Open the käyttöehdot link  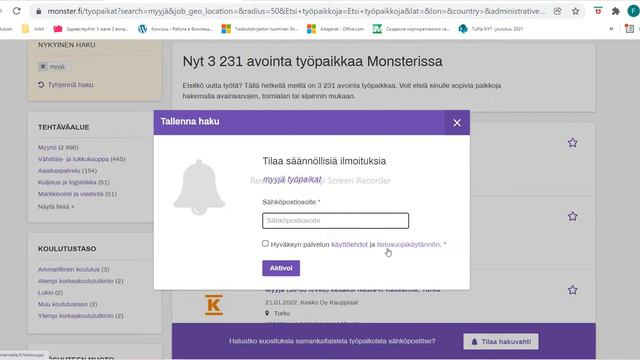[x=349, y=244]
